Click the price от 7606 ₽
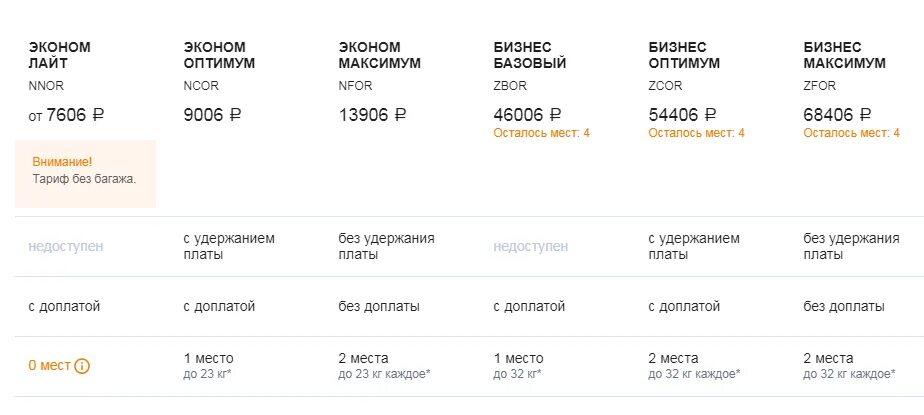The image size is (924, 415). [66, 114]
